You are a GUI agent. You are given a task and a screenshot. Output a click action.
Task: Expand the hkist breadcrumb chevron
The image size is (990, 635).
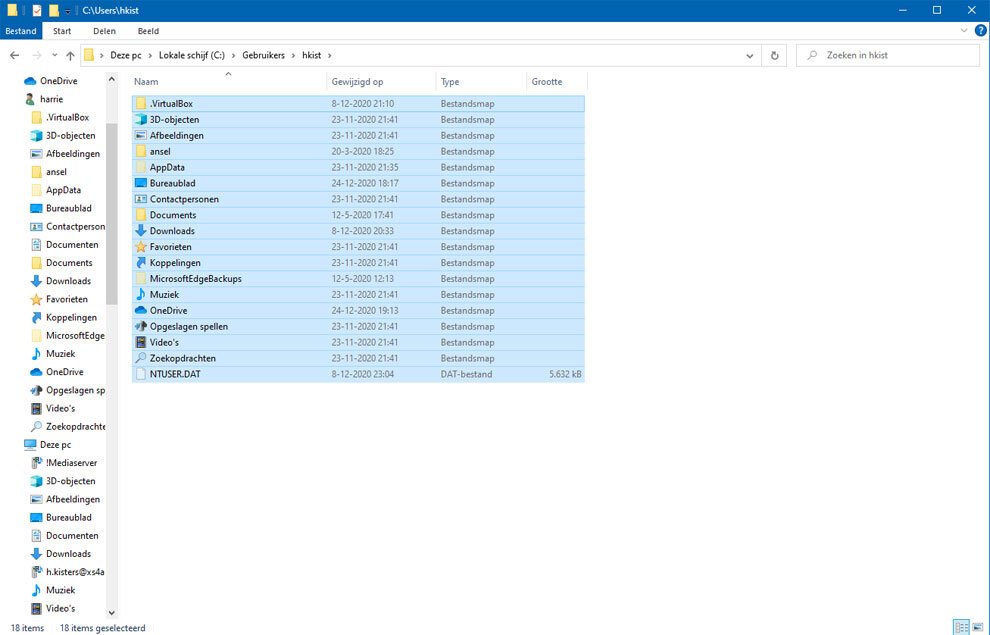click(330, 56)
